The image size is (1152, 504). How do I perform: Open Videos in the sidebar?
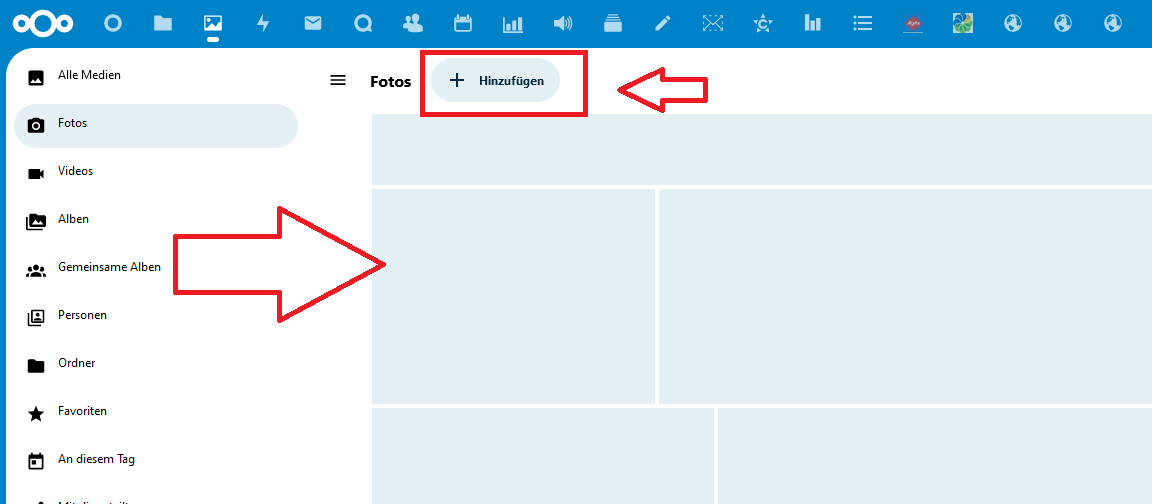tap(156, 172)
